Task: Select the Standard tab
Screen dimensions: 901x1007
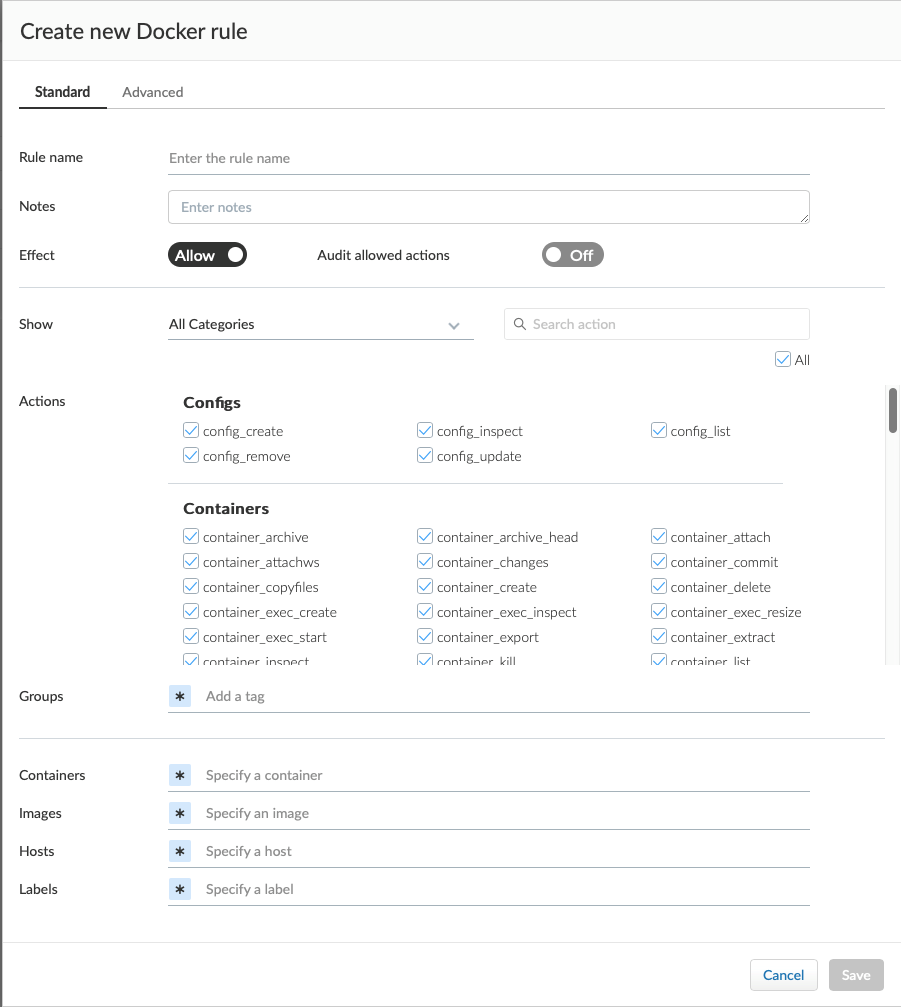Action: click(x=63, y=92)
